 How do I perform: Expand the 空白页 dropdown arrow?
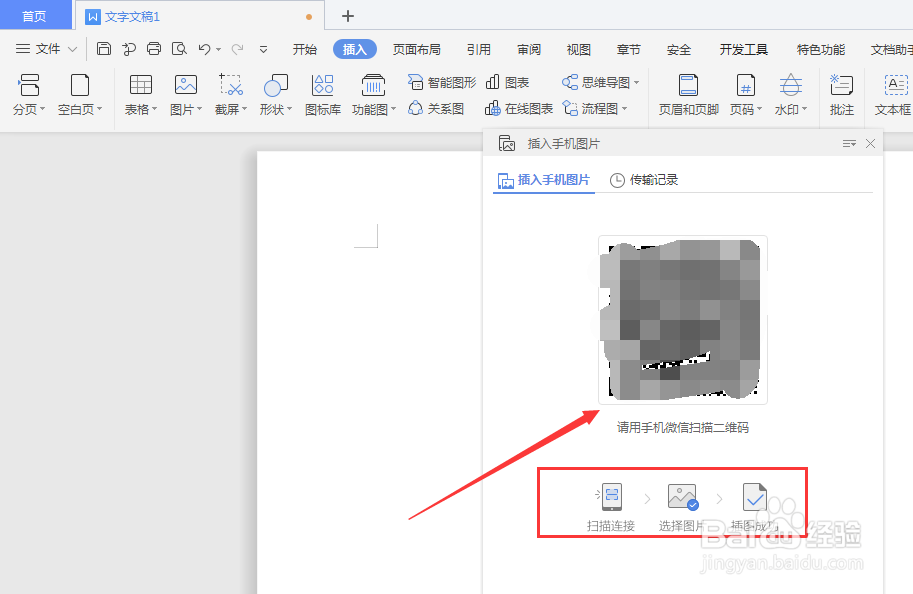[100, 109]
